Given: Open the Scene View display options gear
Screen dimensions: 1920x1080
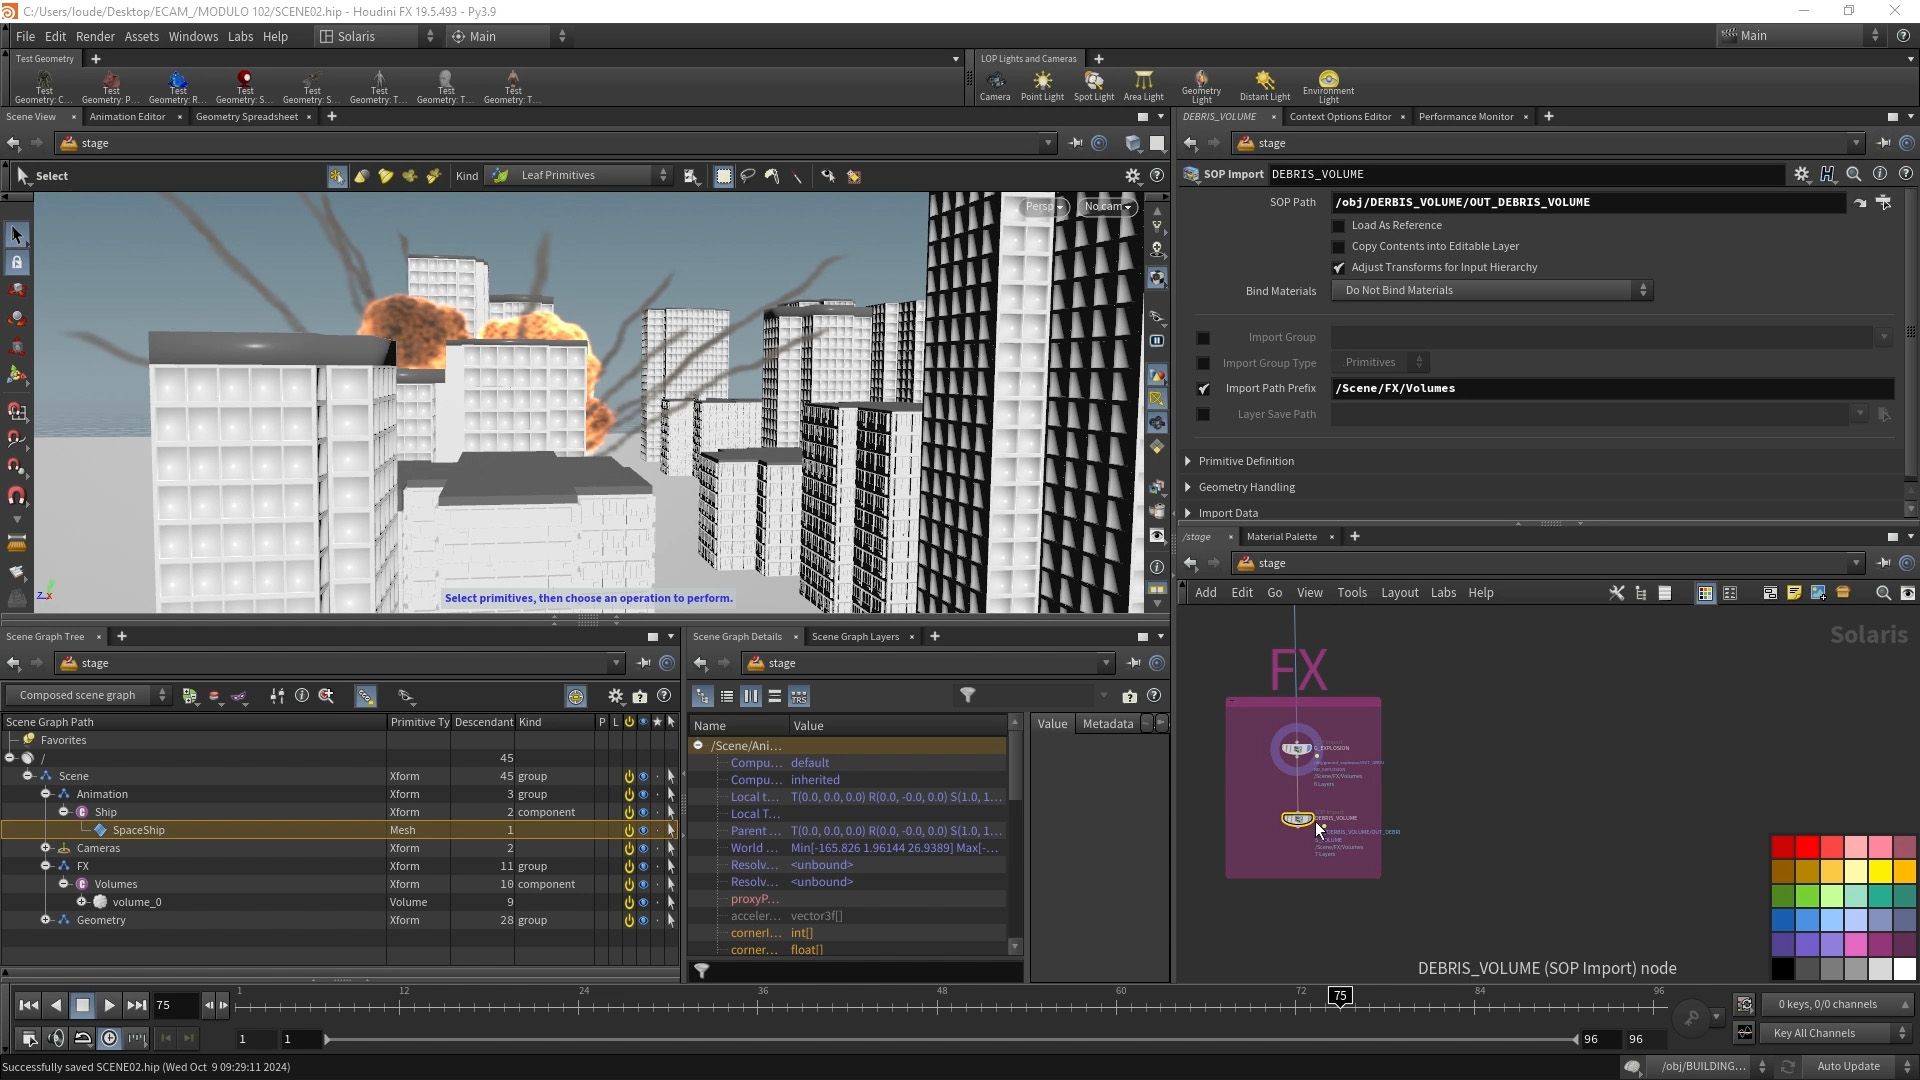Looking at the screenshot, I should click(x=1133, y=175).
